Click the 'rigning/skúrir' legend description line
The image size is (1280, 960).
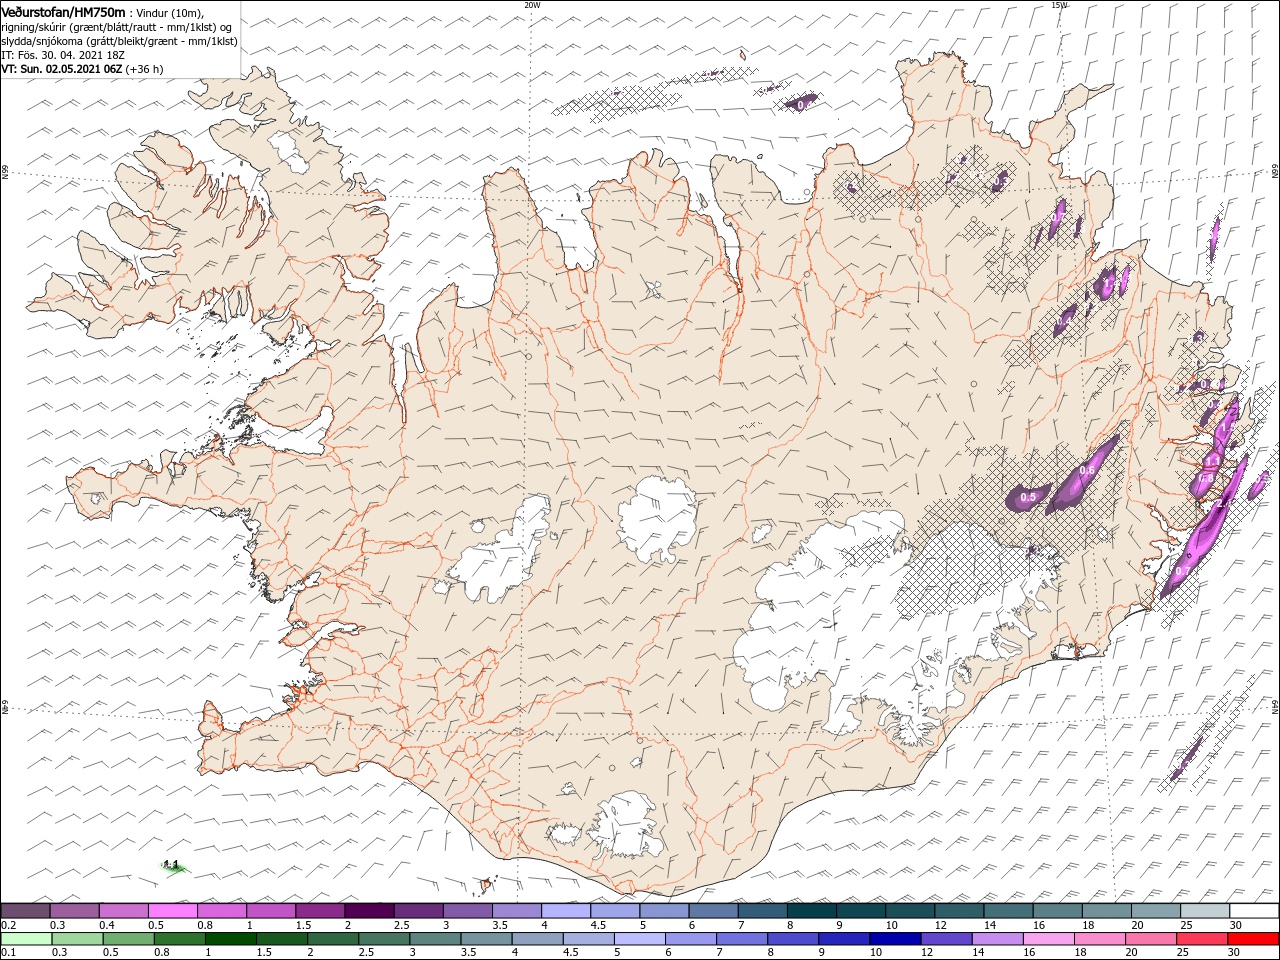click(116, 27)
